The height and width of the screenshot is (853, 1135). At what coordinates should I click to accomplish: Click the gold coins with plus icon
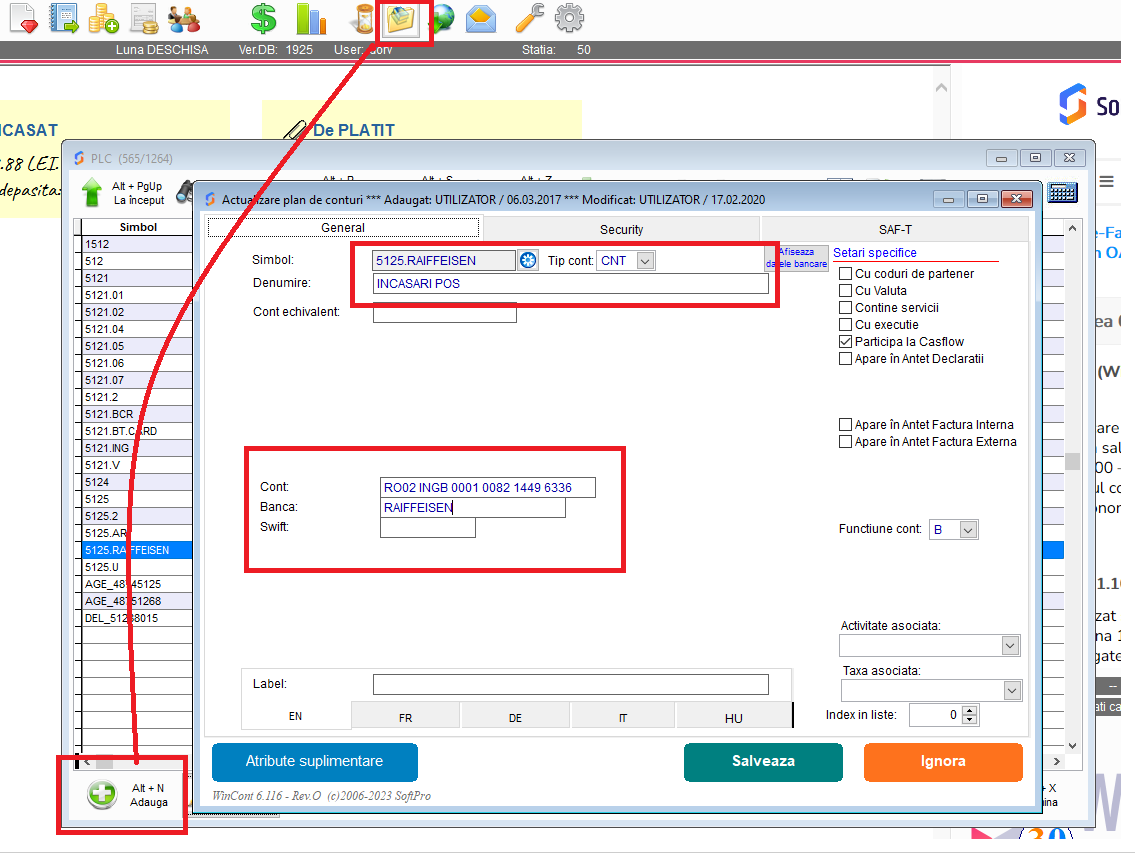pyautogui.click(x=103, y=18)
